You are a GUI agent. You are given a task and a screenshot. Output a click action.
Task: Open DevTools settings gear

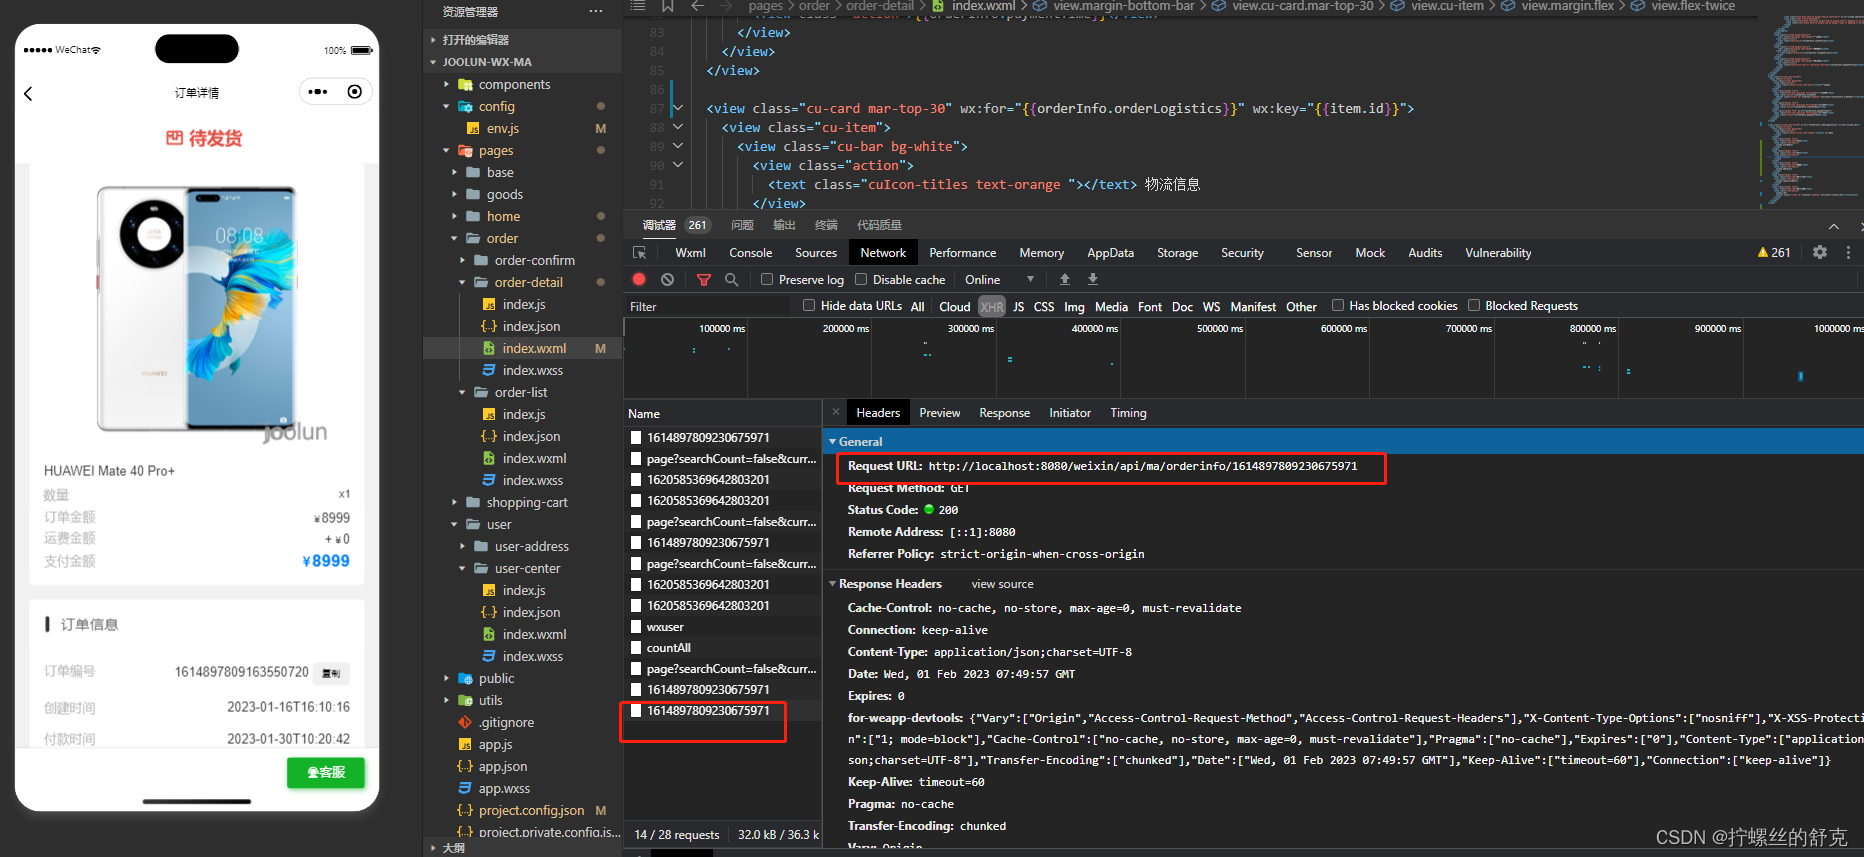coord(1820,253)
